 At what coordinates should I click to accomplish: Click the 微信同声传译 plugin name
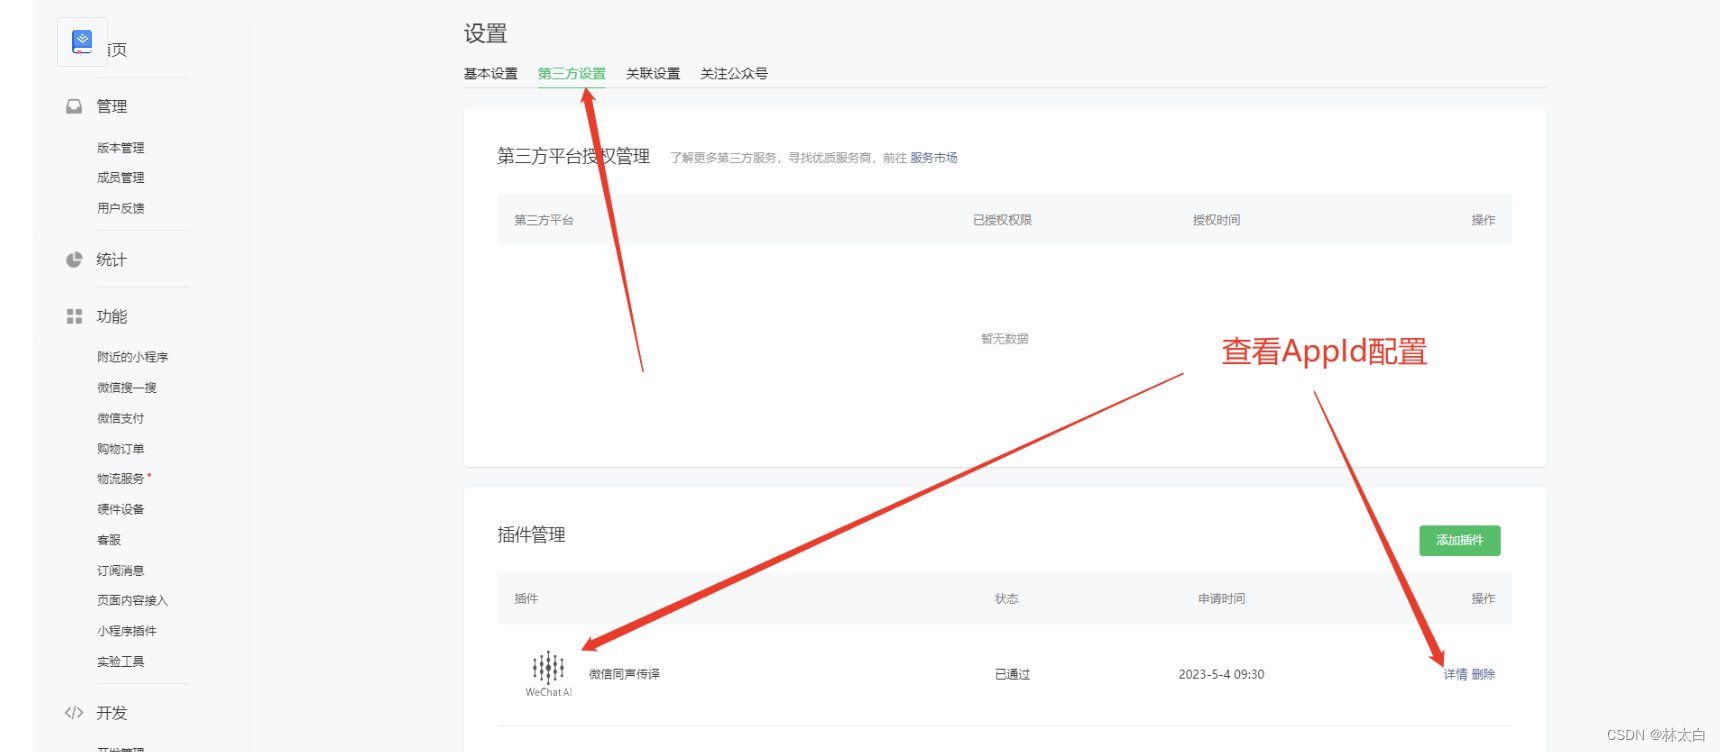click(x=624, y=674)
